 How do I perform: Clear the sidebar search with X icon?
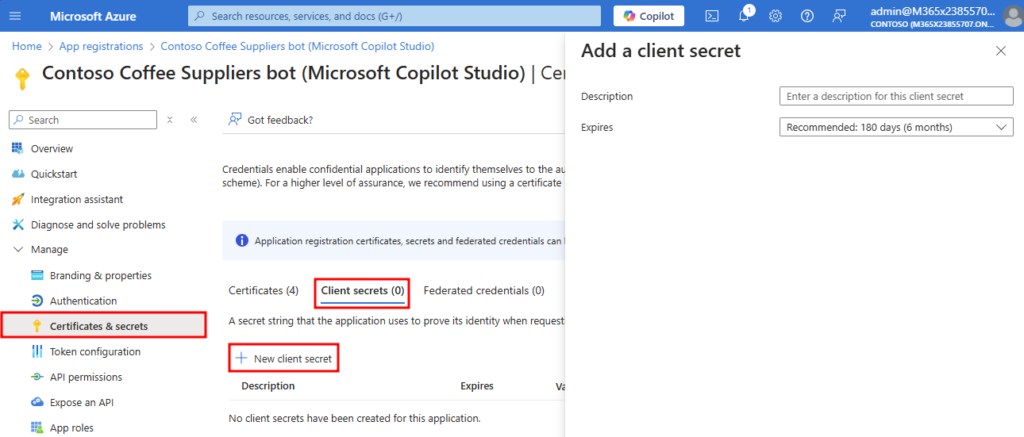(x=170, y=120)
